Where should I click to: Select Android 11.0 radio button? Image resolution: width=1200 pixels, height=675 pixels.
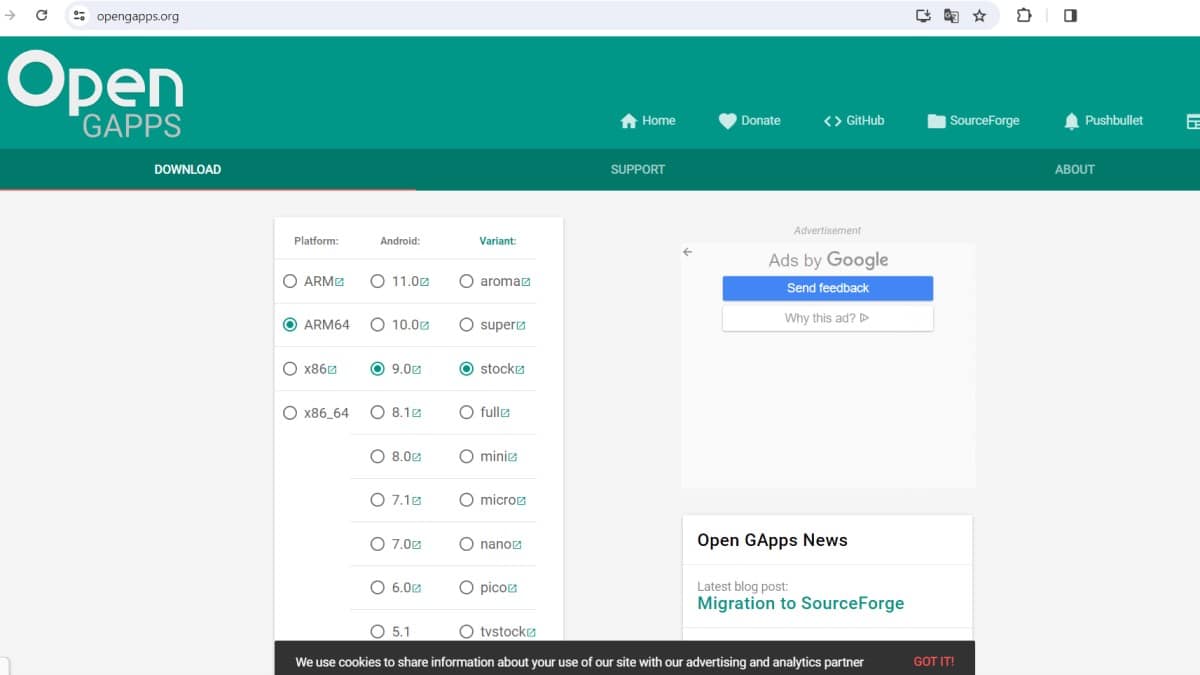tap(377, 282)
